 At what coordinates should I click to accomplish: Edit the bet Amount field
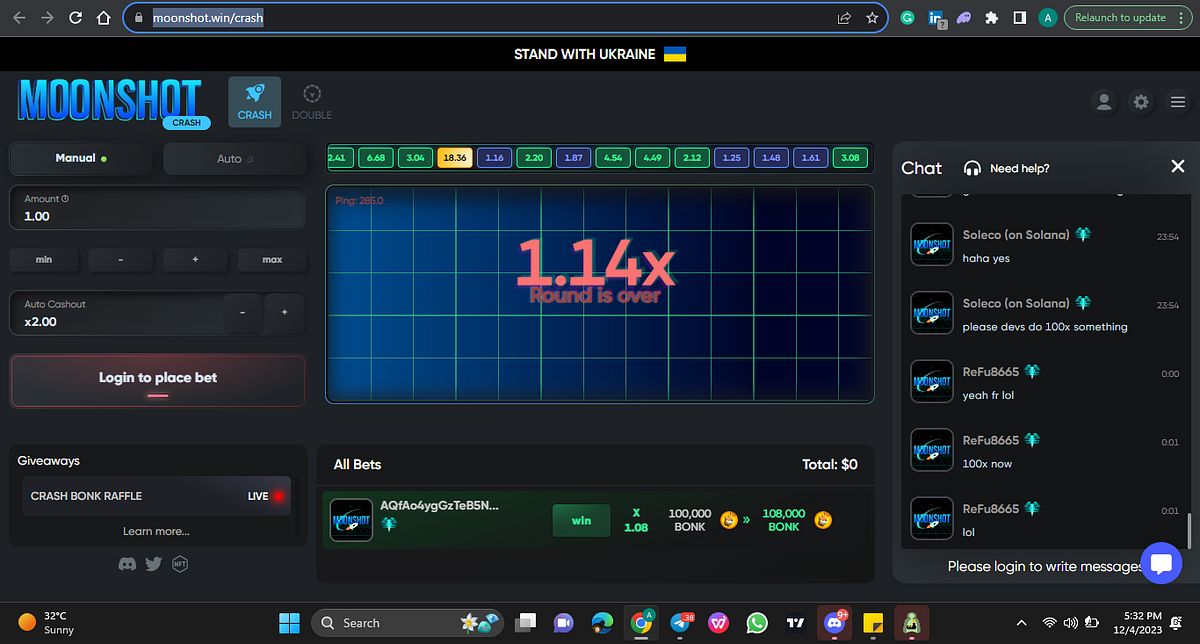(x=157, y=208)
